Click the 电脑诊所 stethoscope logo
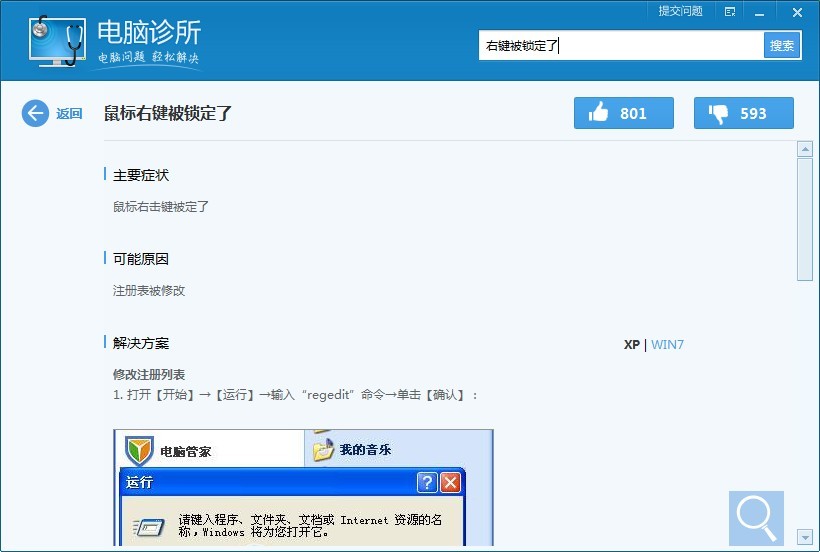Screen dimensions: 820x552 [58, 41]
